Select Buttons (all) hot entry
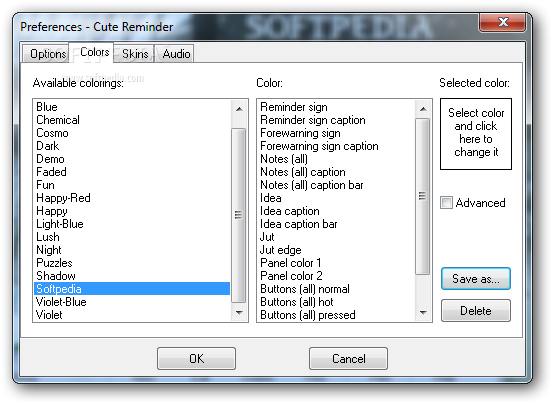 pyautogui.click(x=337, y=302)
